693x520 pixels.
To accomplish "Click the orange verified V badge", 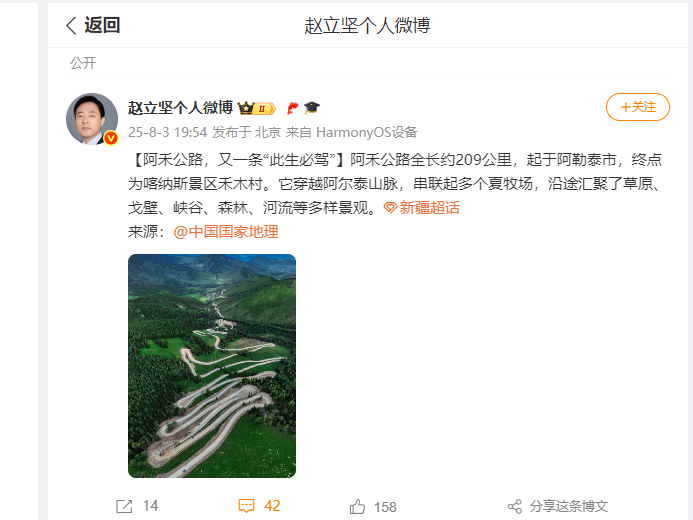I will pyautogui.click(x=110, y=138).
